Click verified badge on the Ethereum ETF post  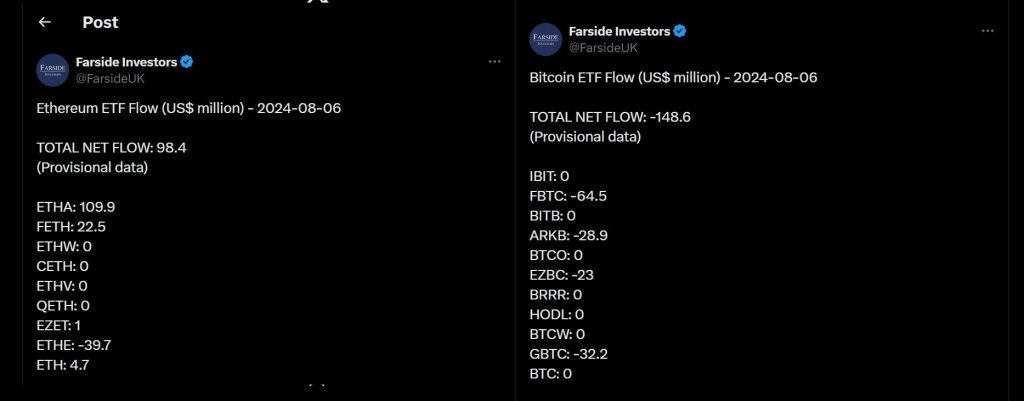pos(187,62)
